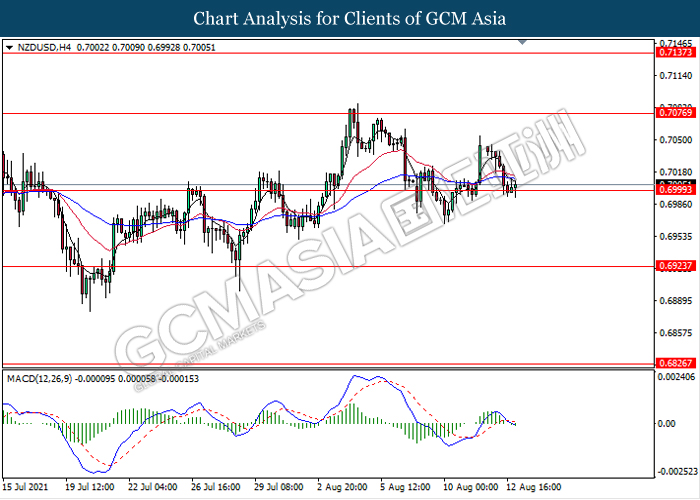
Task: Click the 0.70500 price axis value
Action: click(676, 140)
